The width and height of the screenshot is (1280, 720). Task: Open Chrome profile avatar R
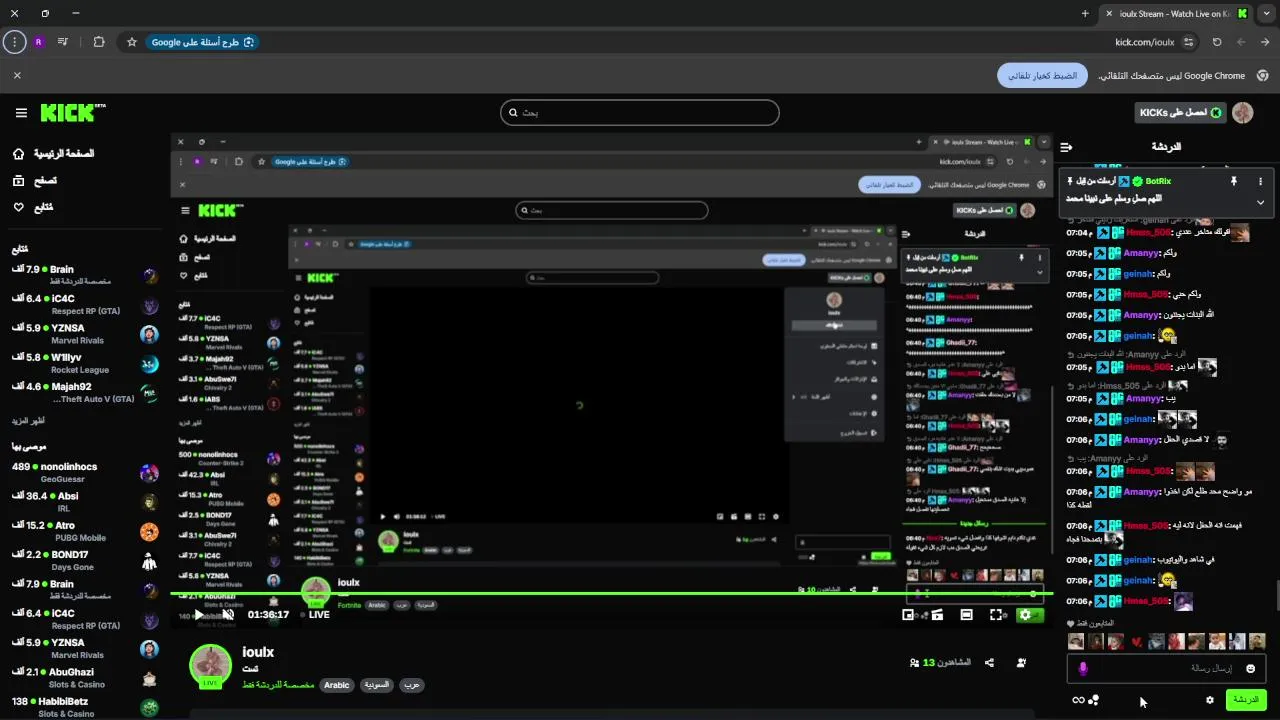click(x=39, y=42)
